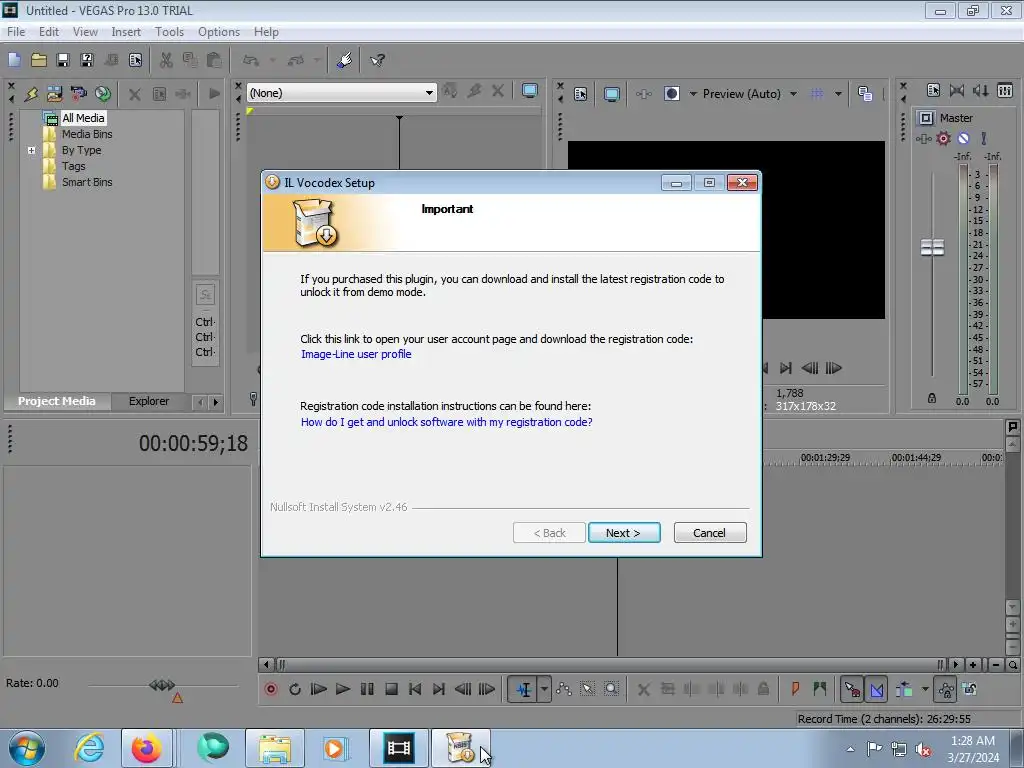Open Project Properties from the main toolbar
This screenshot has height=768, width=1024.
(x=135, y=60)
